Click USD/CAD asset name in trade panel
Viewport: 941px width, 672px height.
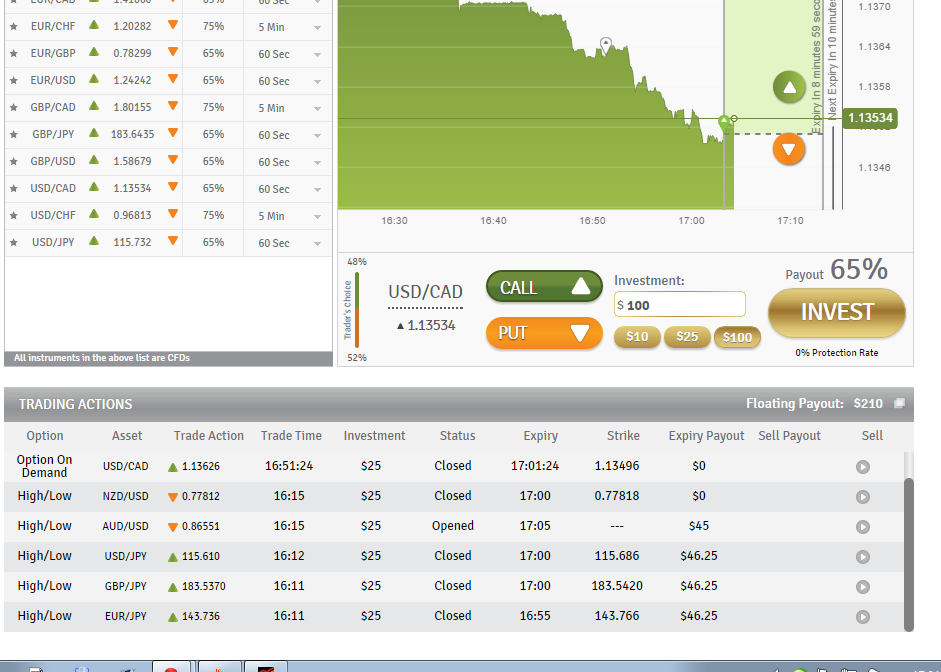(x=425, y=292)
